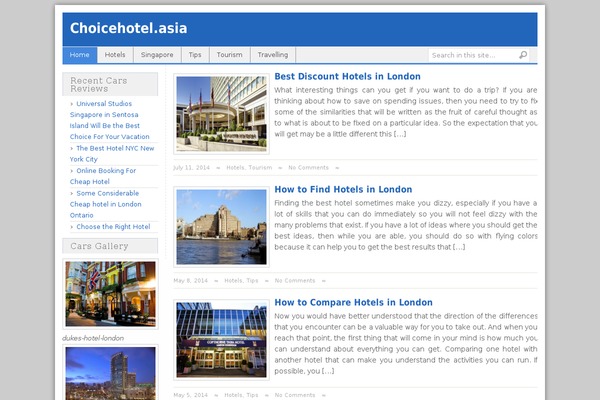Open 'Some Considerable Cheap hotel in London Ontario'

coord(106,204)
